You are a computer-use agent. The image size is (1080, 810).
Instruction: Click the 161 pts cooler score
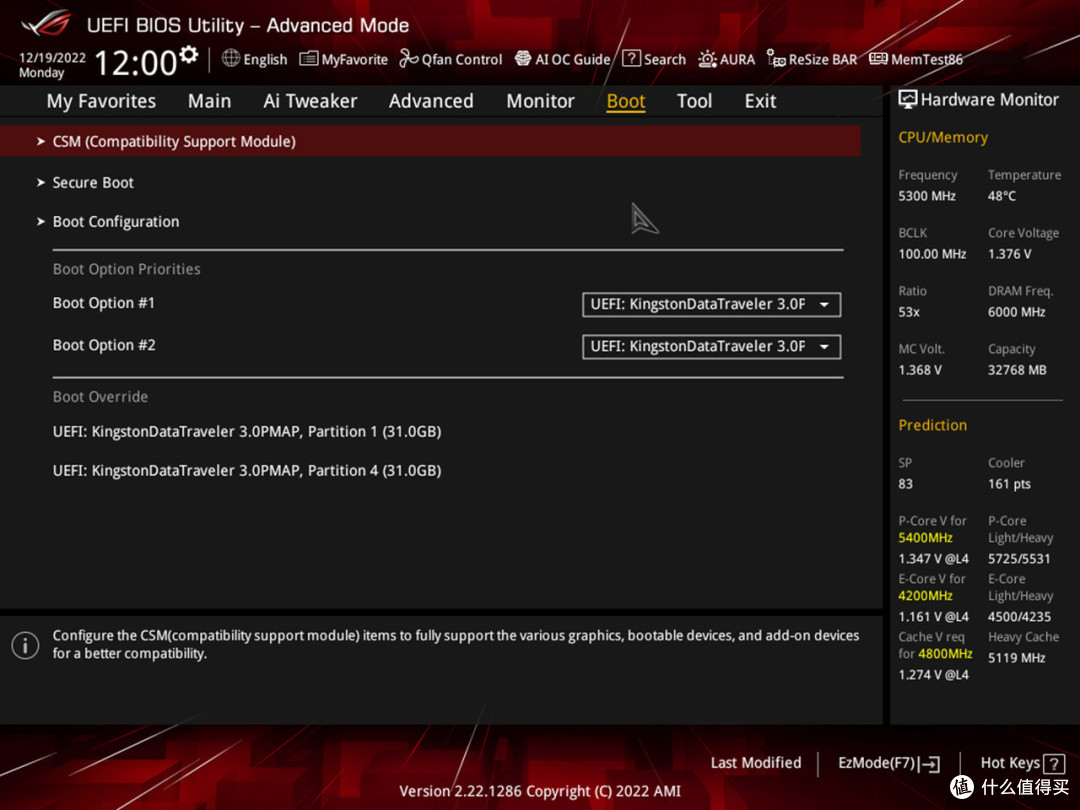[1010, 484]
